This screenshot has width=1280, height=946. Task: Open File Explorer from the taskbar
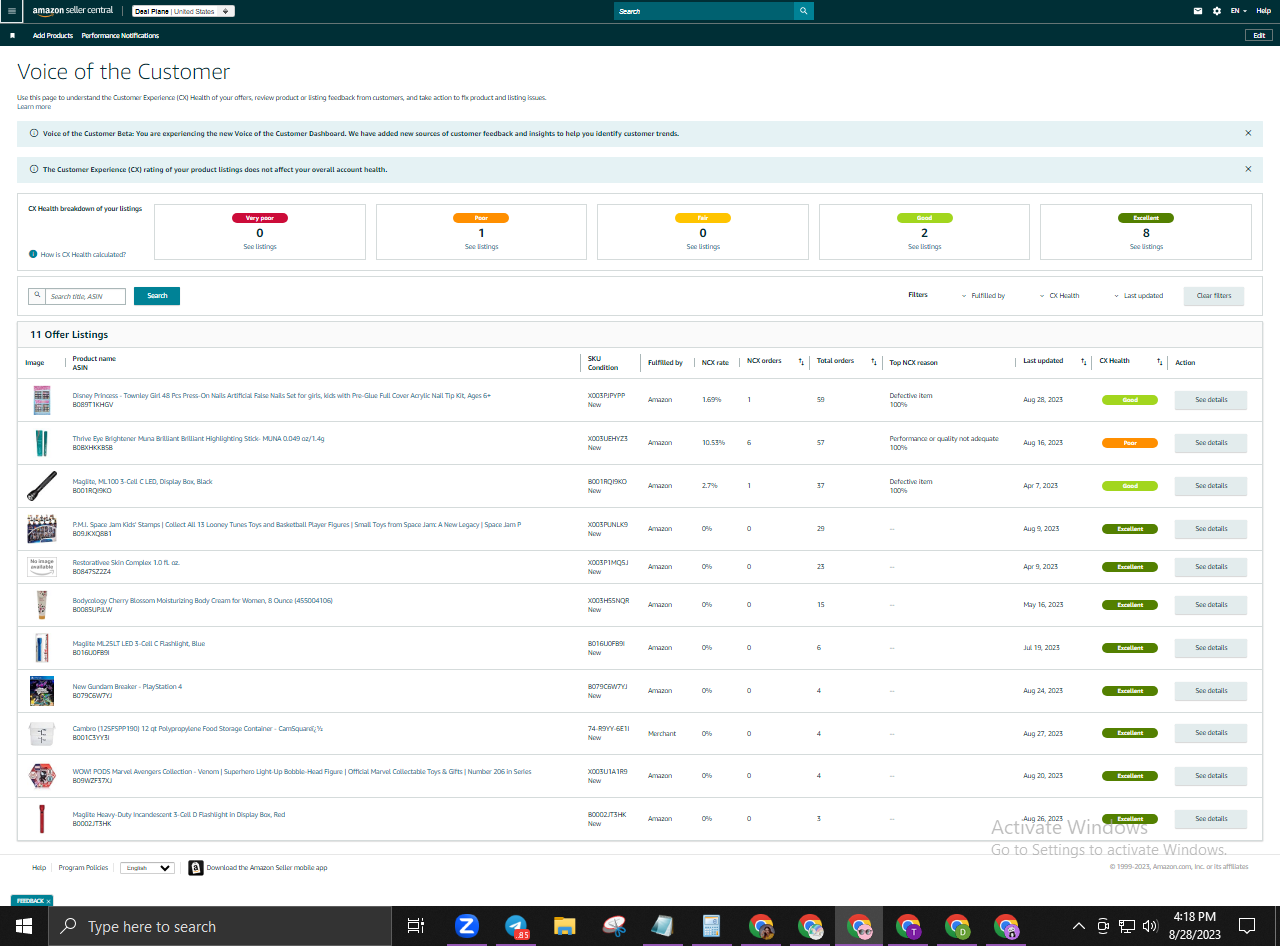tap(565, 926)
